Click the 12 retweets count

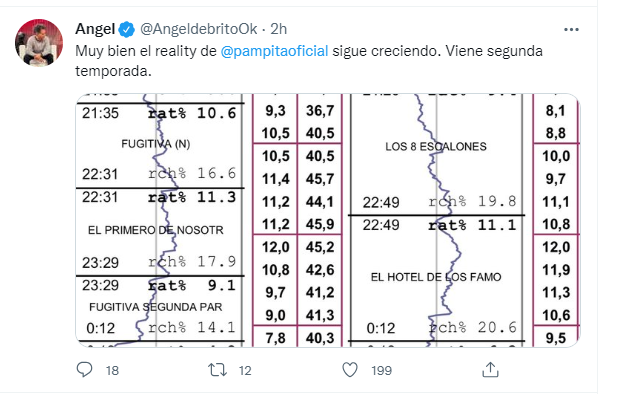245,370
